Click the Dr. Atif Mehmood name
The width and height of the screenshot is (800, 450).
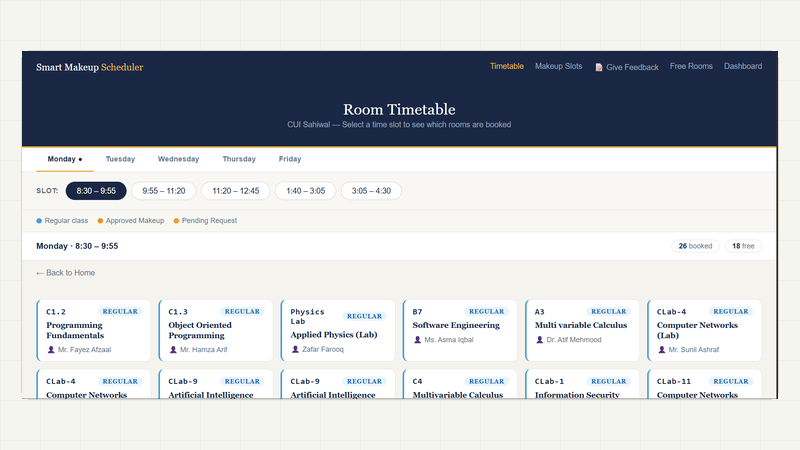coord(574,339)
